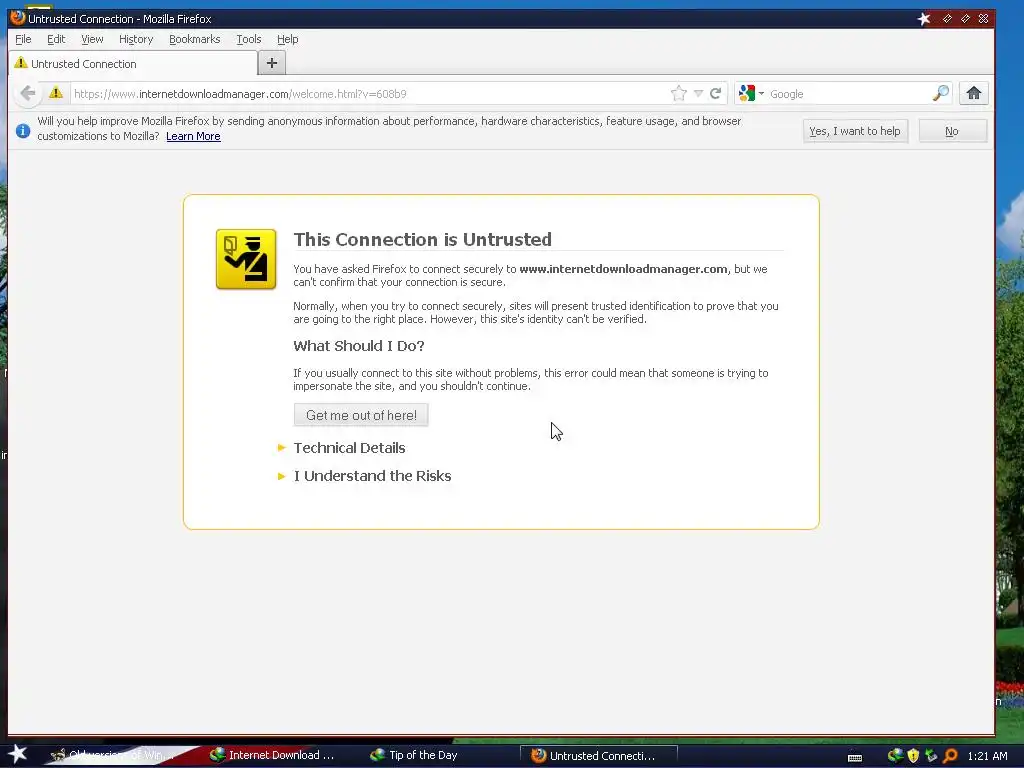Click the Firefox logo in title bar

(x=18, y=18)
